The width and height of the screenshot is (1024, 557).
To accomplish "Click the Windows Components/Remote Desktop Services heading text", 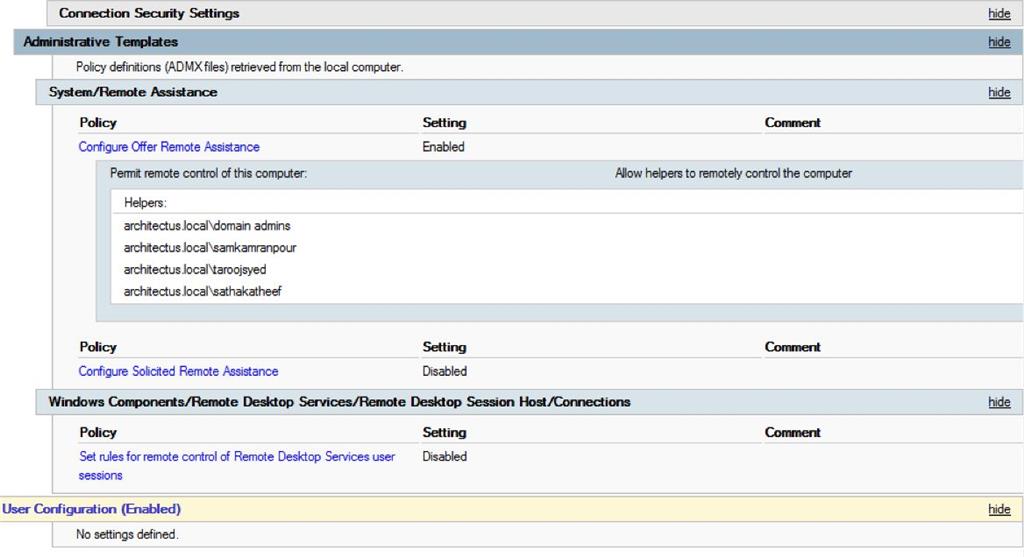I will pyautogui.click(x=339, y=402).
